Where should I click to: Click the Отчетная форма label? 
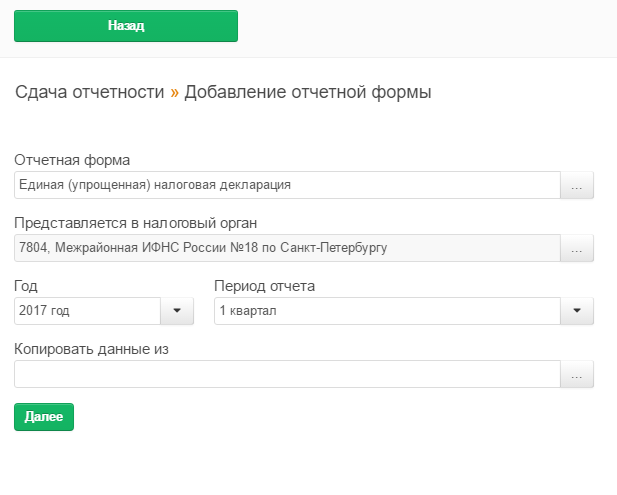72,160
